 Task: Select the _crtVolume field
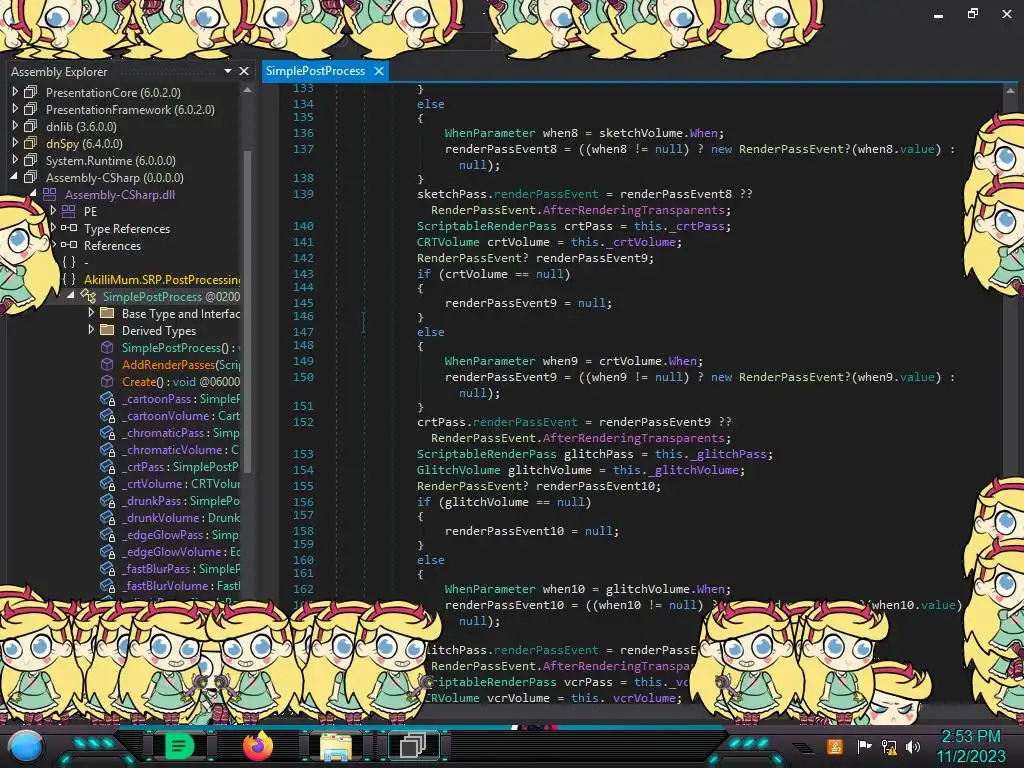coord(180,483)
